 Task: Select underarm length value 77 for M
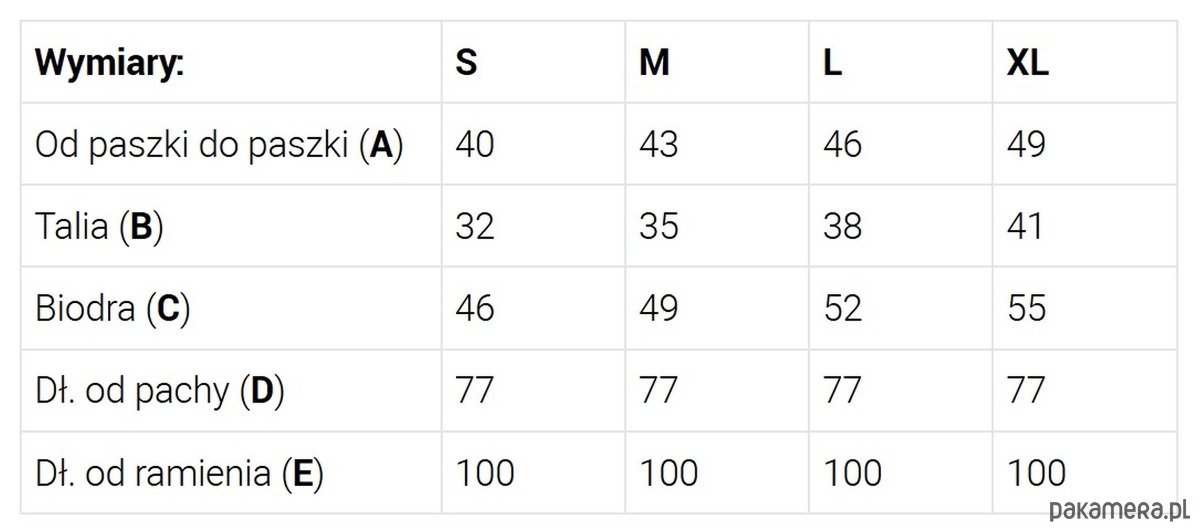pyautogui.click(x=658, y=390)
